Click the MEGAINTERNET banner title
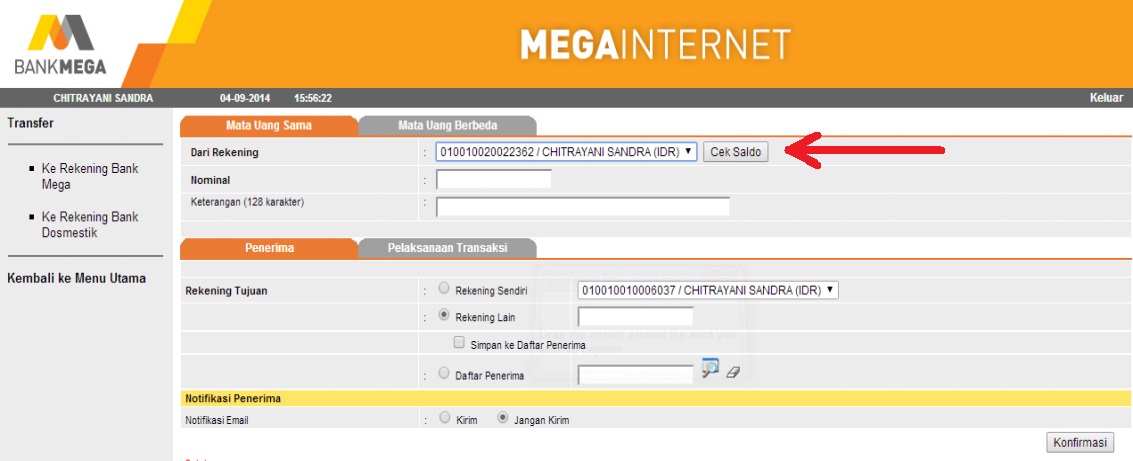 click(x=655, y=45)
